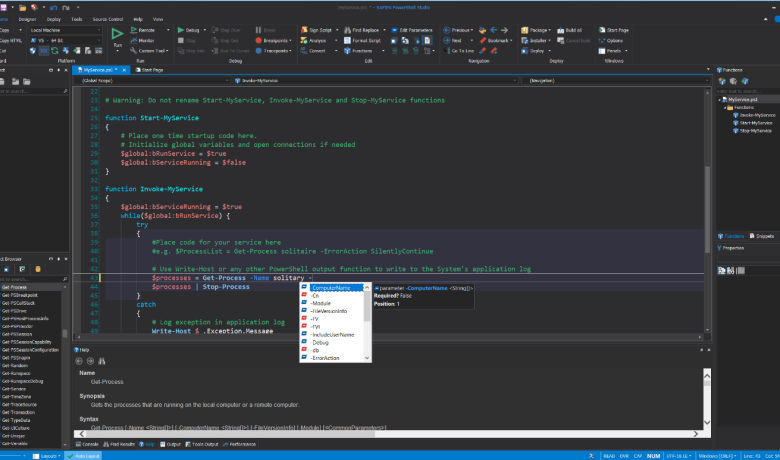Open the Monitor tool
Screen dimensions: 780x460
tap(143, 40)
